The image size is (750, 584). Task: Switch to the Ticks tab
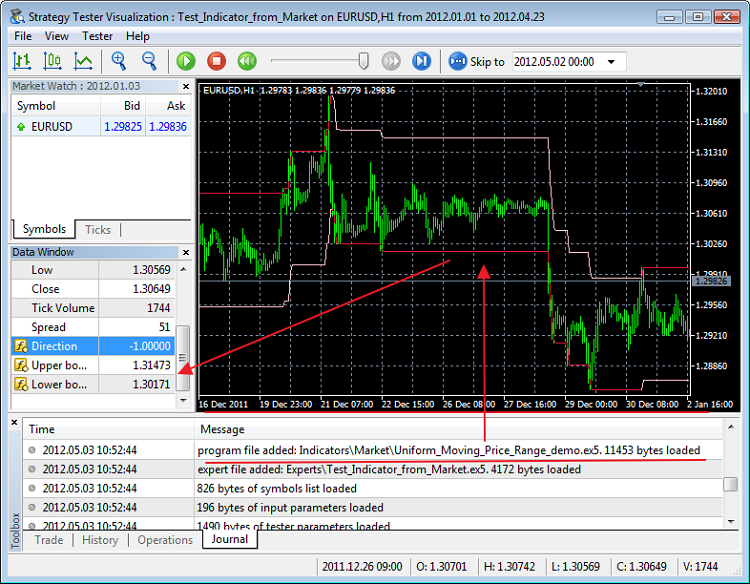(98, 230)
